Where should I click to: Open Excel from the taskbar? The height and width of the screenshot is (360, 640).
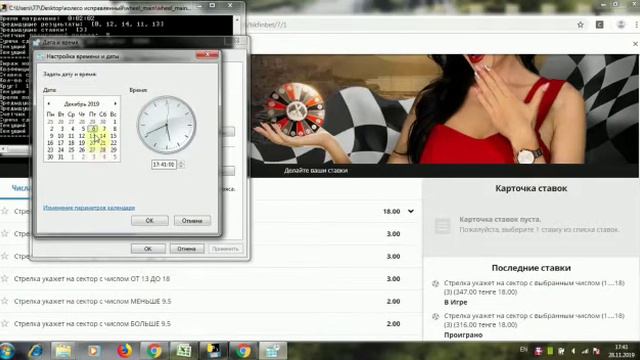point(184,351)
